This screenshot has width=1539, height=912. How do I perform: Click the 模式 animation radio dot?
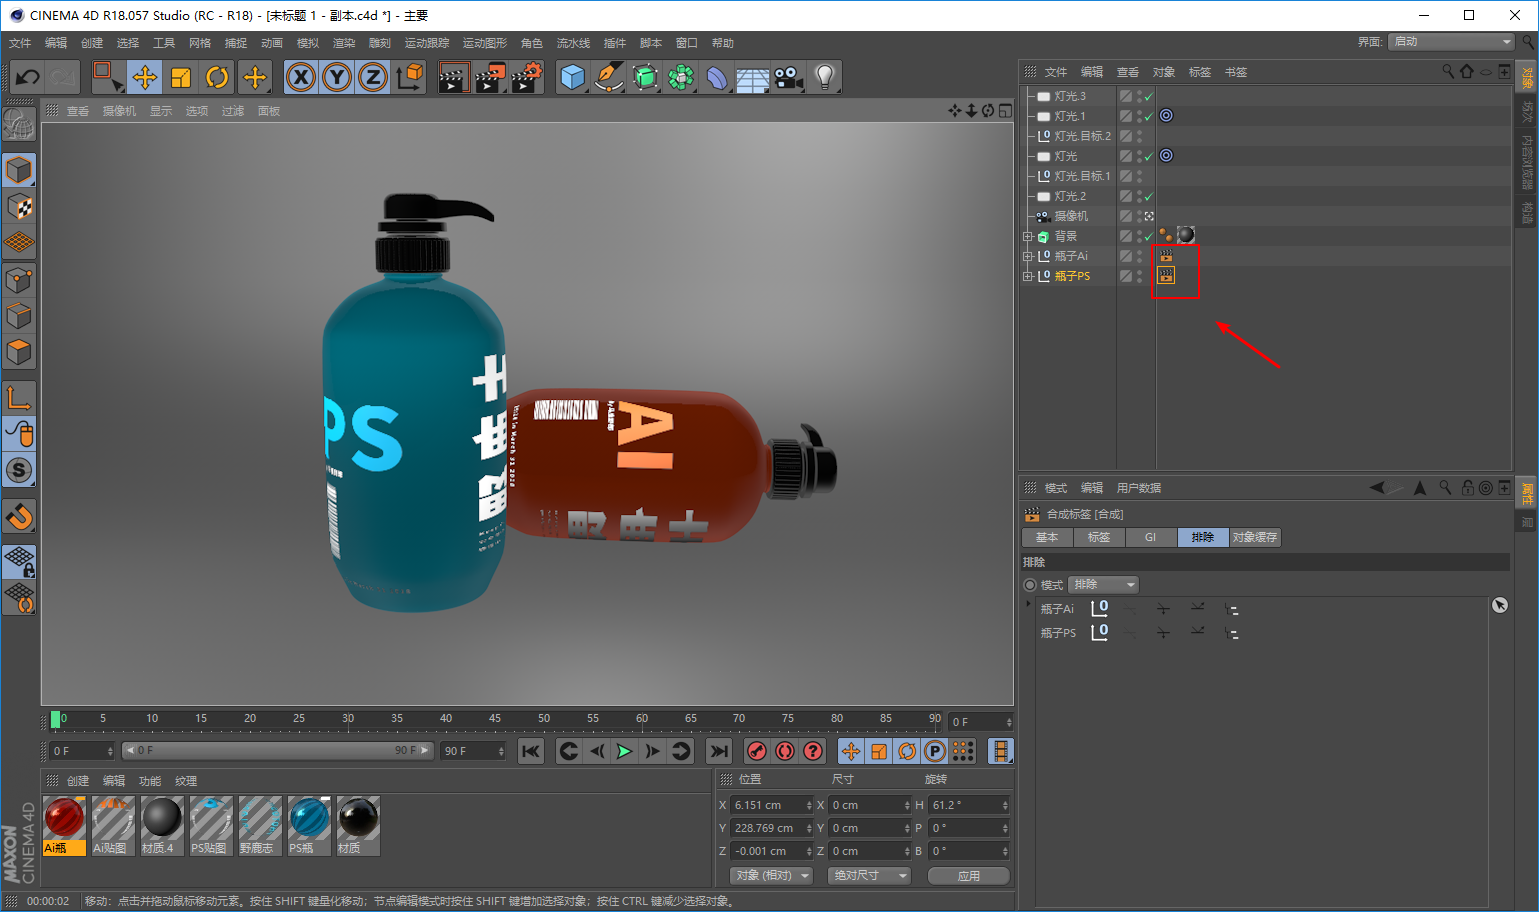point(1030,585)
